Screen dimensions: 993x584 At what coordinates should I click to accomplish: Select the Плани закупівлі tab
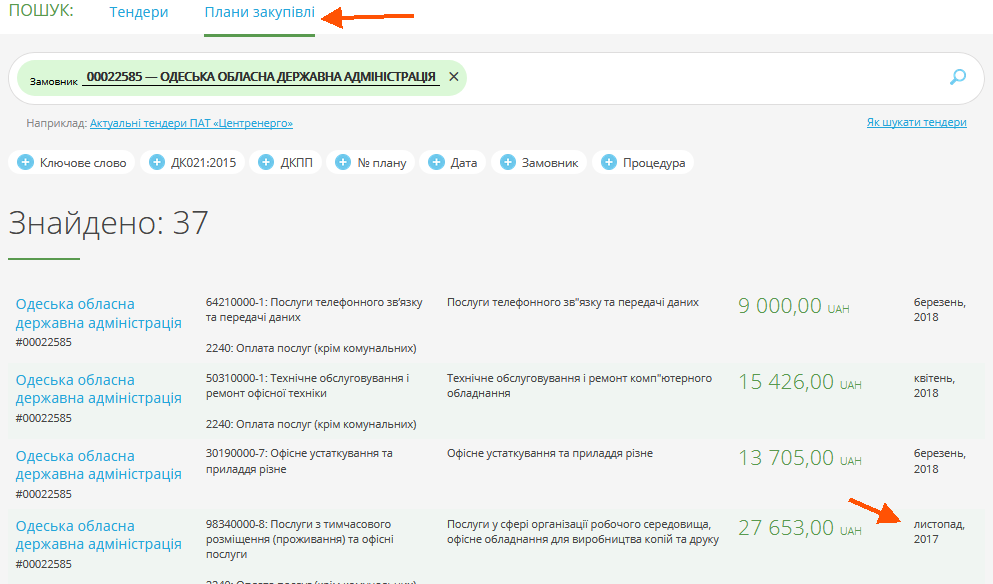pos(259,13)
